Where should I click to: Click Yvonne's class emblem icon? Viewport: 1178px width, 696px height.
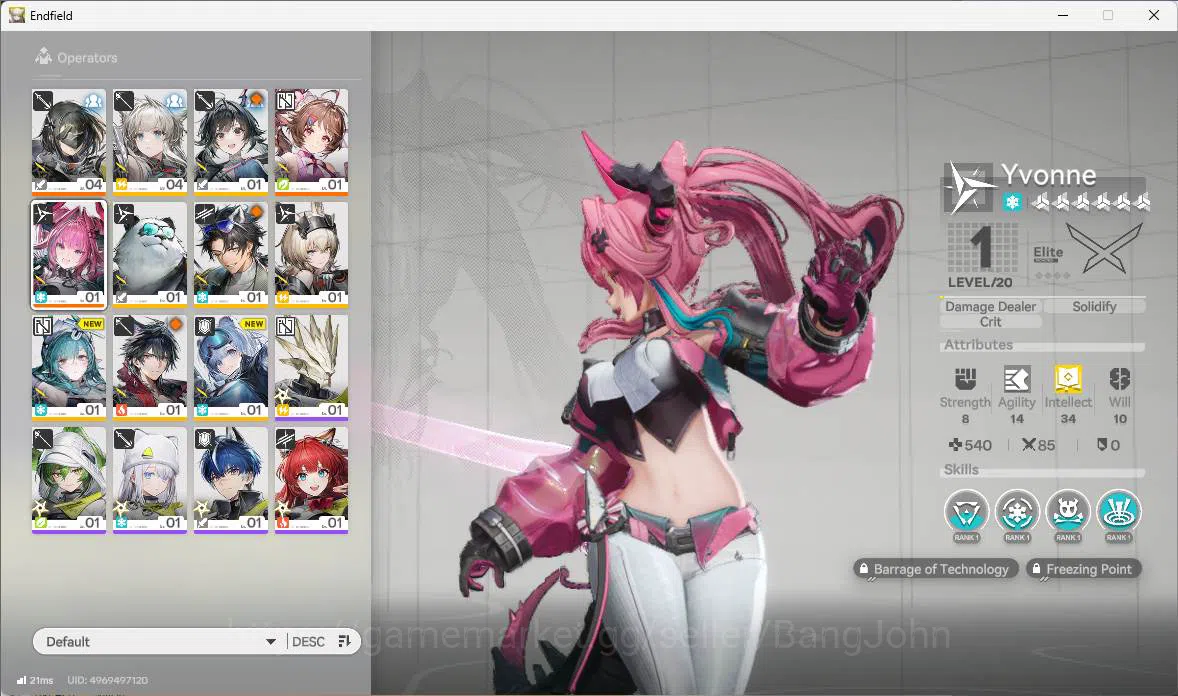[968, 187]
